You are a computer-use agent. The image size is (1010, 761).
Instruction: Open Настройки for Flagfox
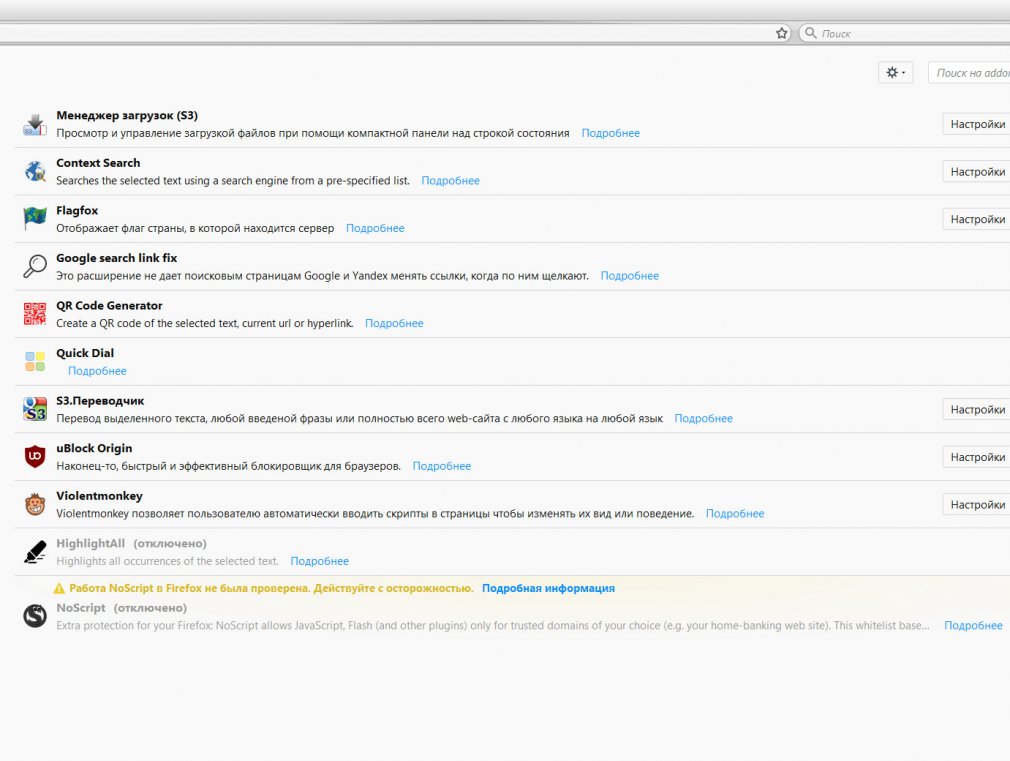pyautogui.click(x=977, y=220)
